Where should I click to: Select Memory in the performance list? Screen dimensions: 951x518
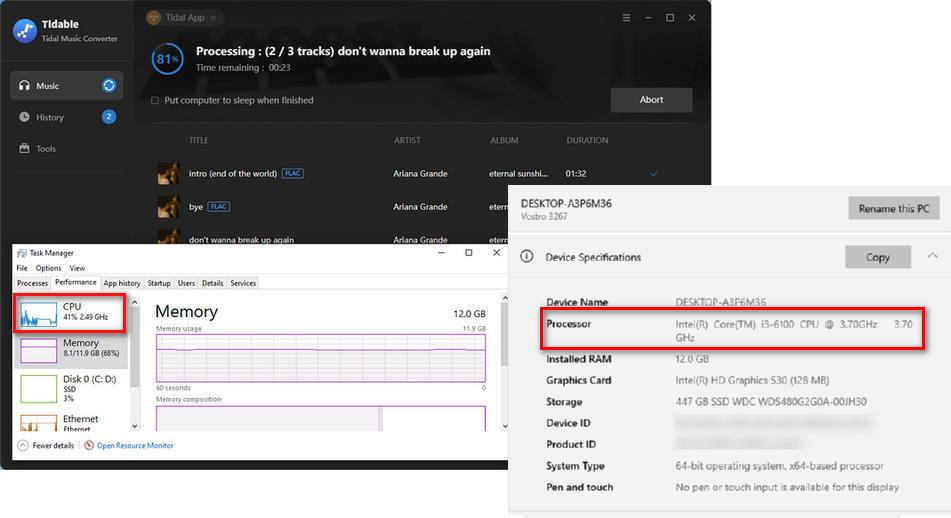pos(71,351)
